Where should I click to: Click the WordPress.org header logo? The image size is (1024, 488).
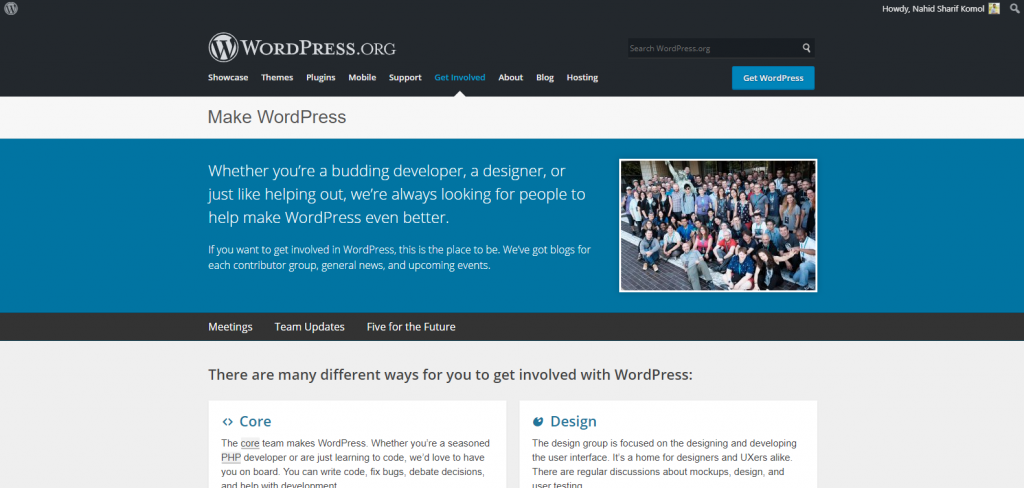point(302,48)
